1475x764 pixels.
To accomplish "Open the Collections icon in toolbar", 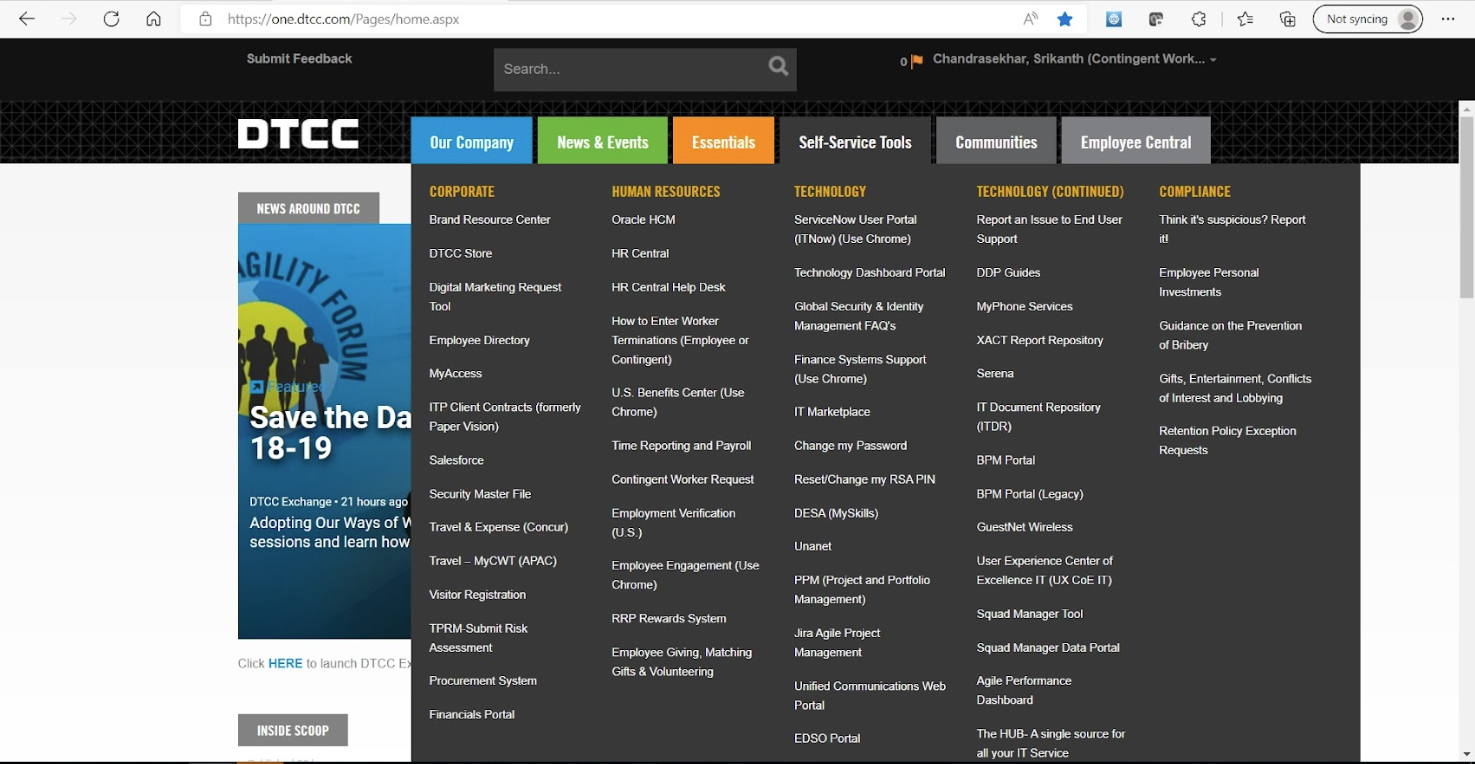I will tap(1288, 19).
